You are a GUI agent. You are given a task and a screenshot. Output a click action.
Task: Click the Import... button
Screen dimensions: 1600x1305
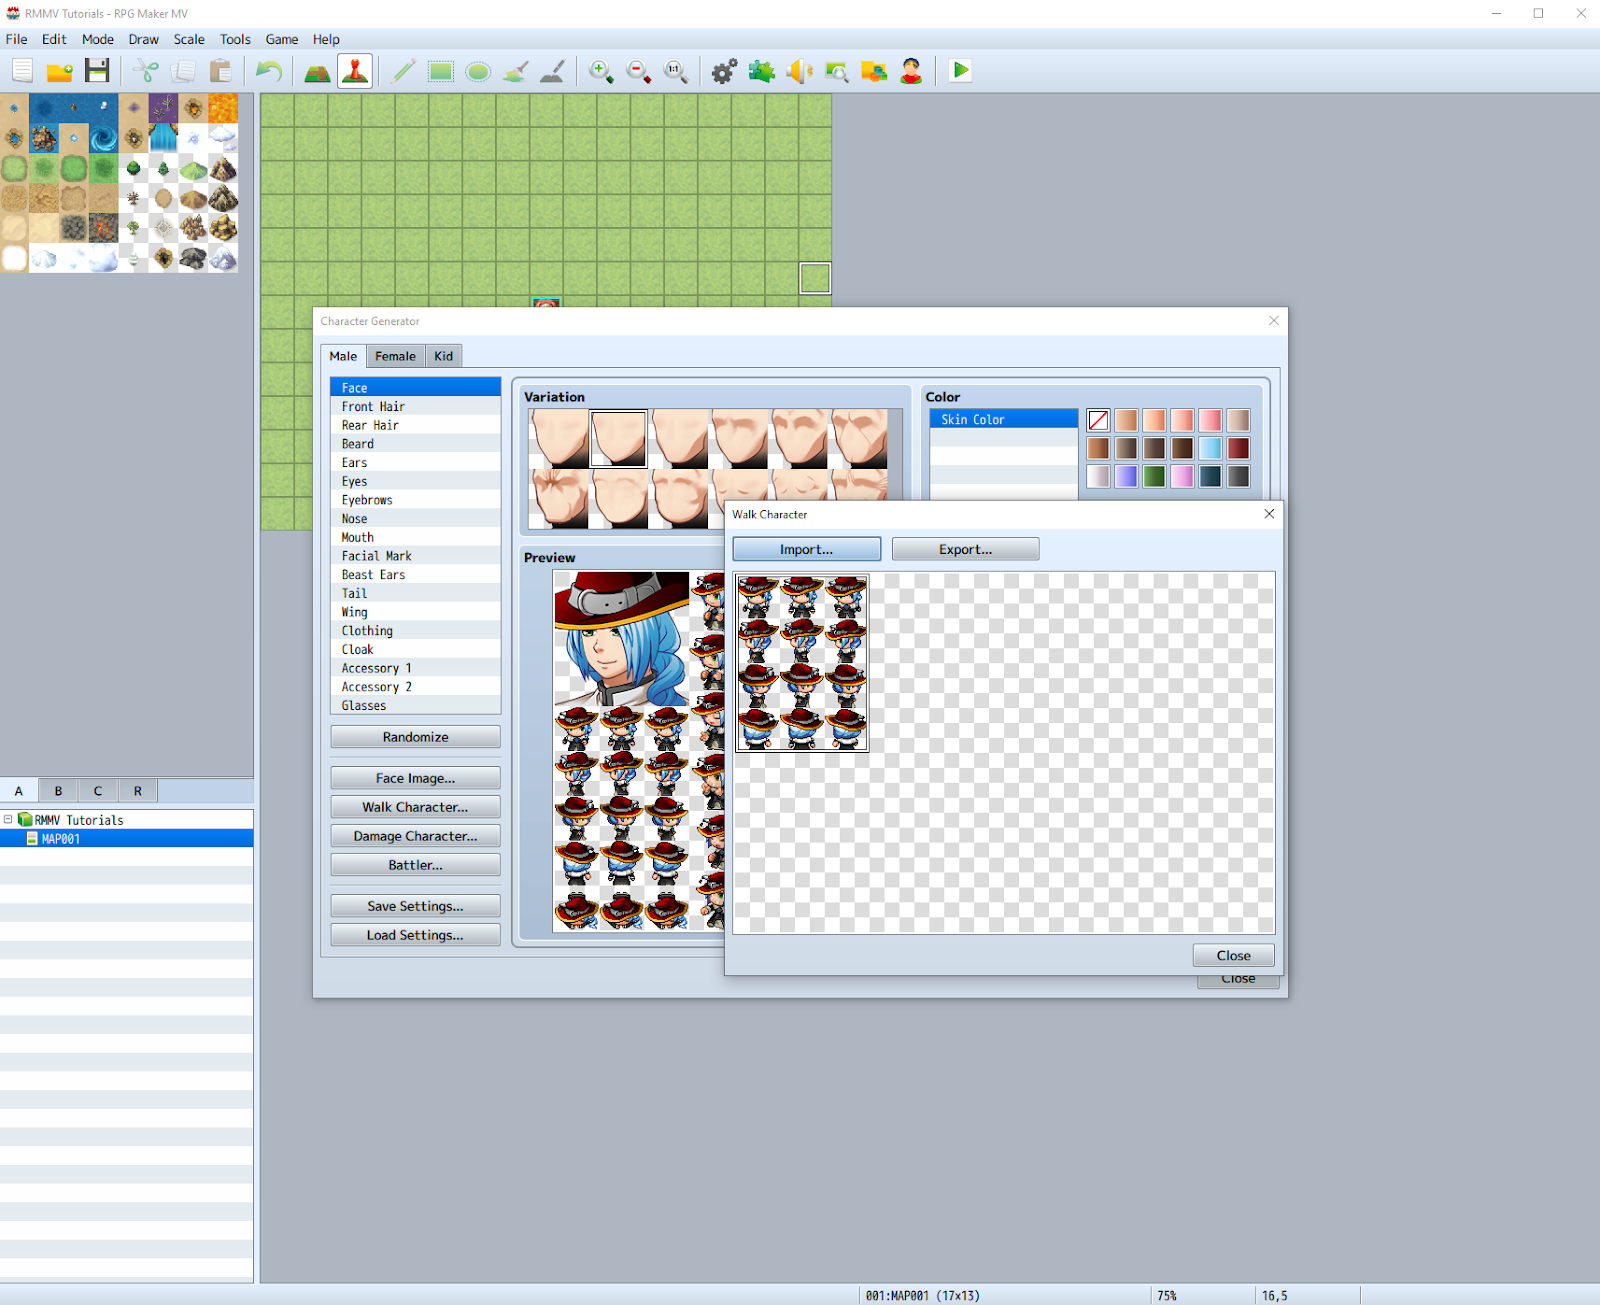pos(806,549)
